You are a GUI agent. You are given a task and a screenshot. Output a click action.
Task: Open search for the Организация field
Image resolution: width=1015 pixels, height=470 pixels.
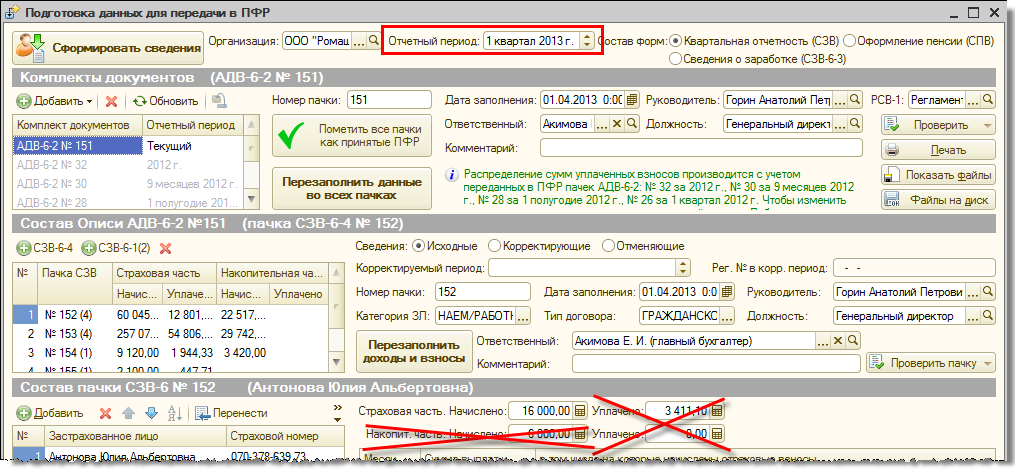[x=373, y=40]
